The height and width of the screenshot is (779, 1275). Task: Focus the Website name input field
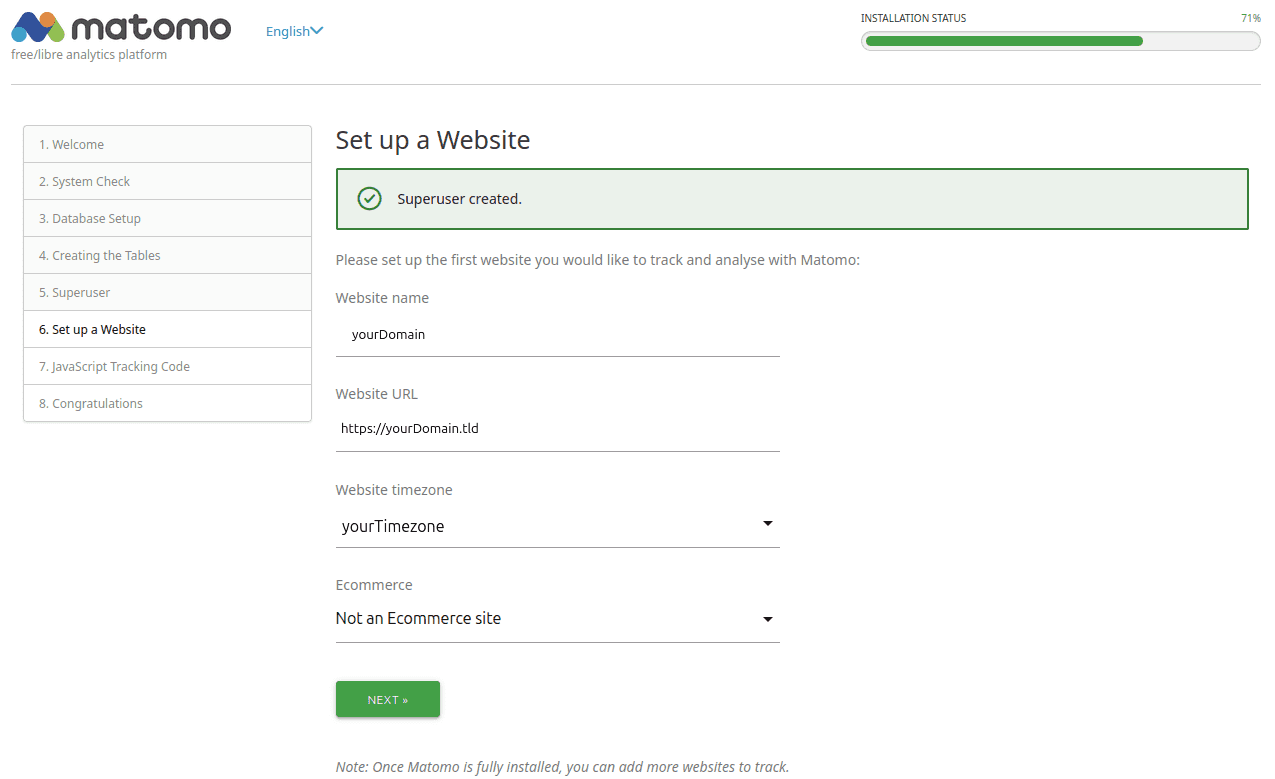tap(557, 335)
